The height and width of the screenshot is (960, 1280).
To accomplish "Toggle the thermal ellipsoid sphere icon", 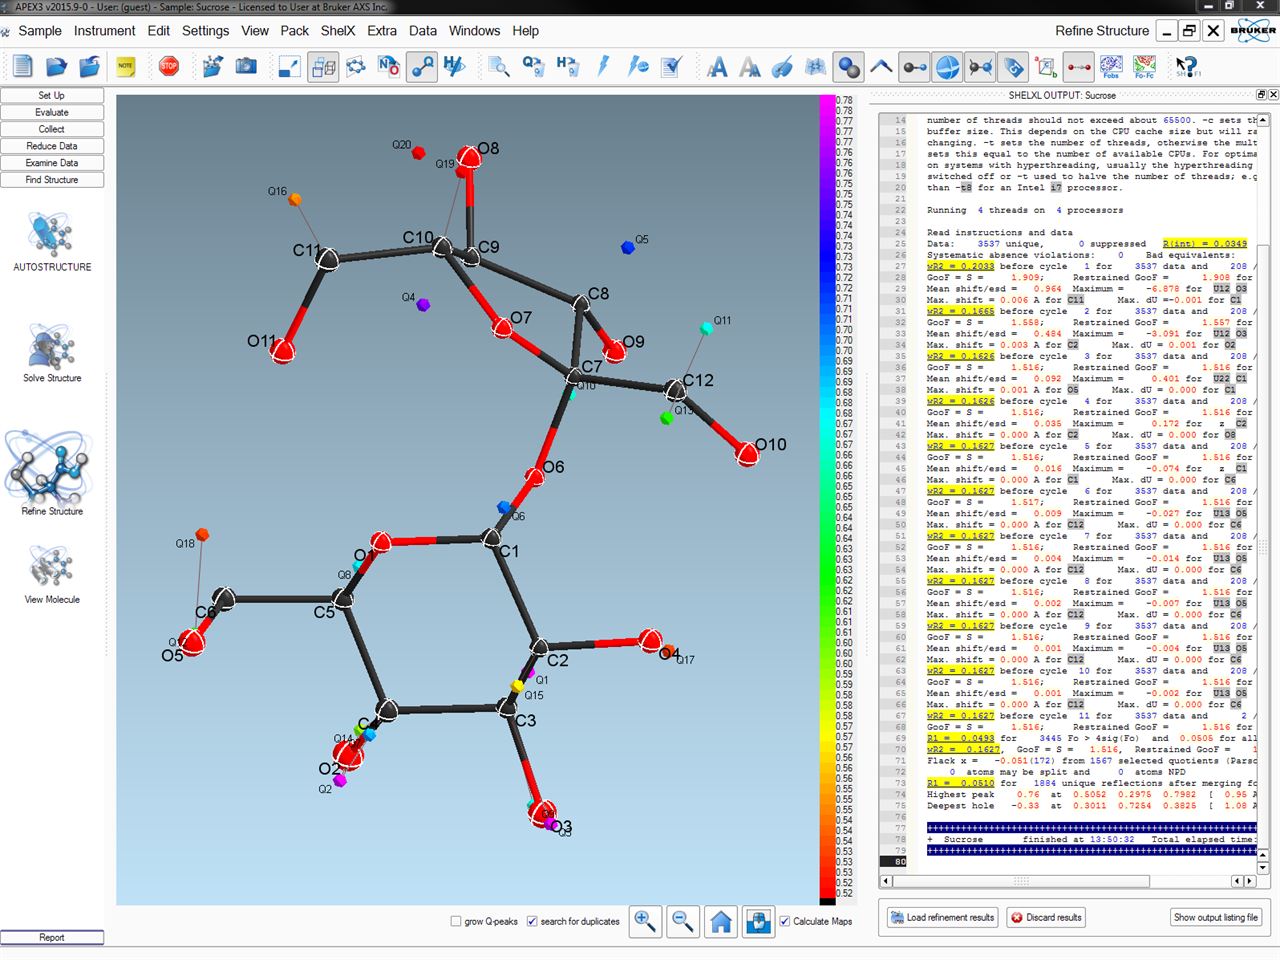I will (x=947, y=67).
